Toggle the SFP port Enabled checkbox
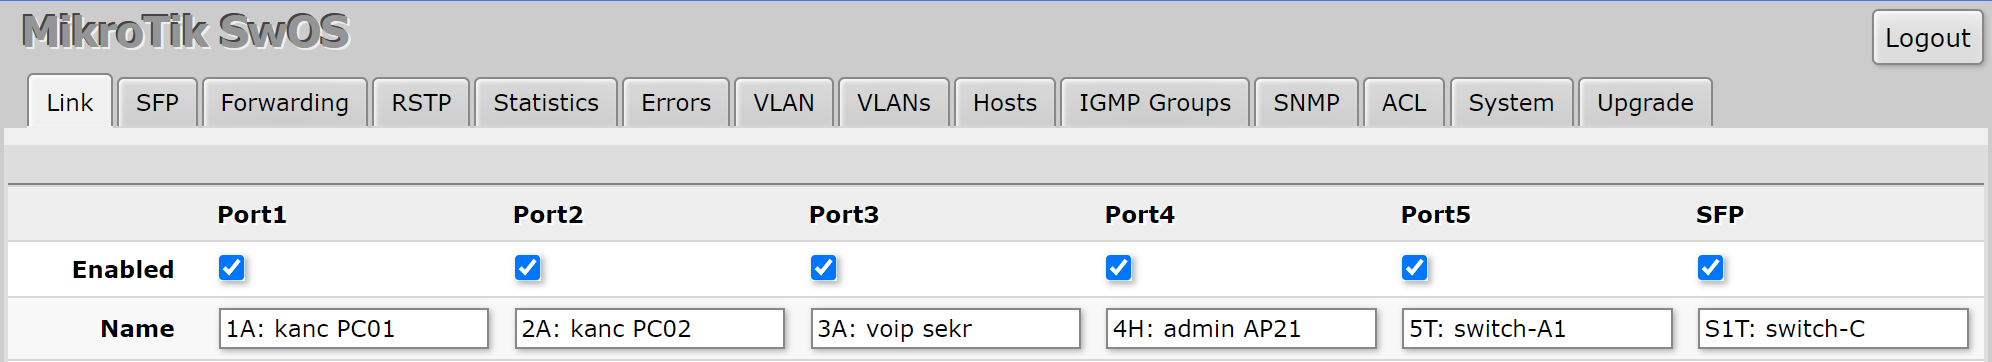This screenshot has height=362, width=1992. [1710, 268]
